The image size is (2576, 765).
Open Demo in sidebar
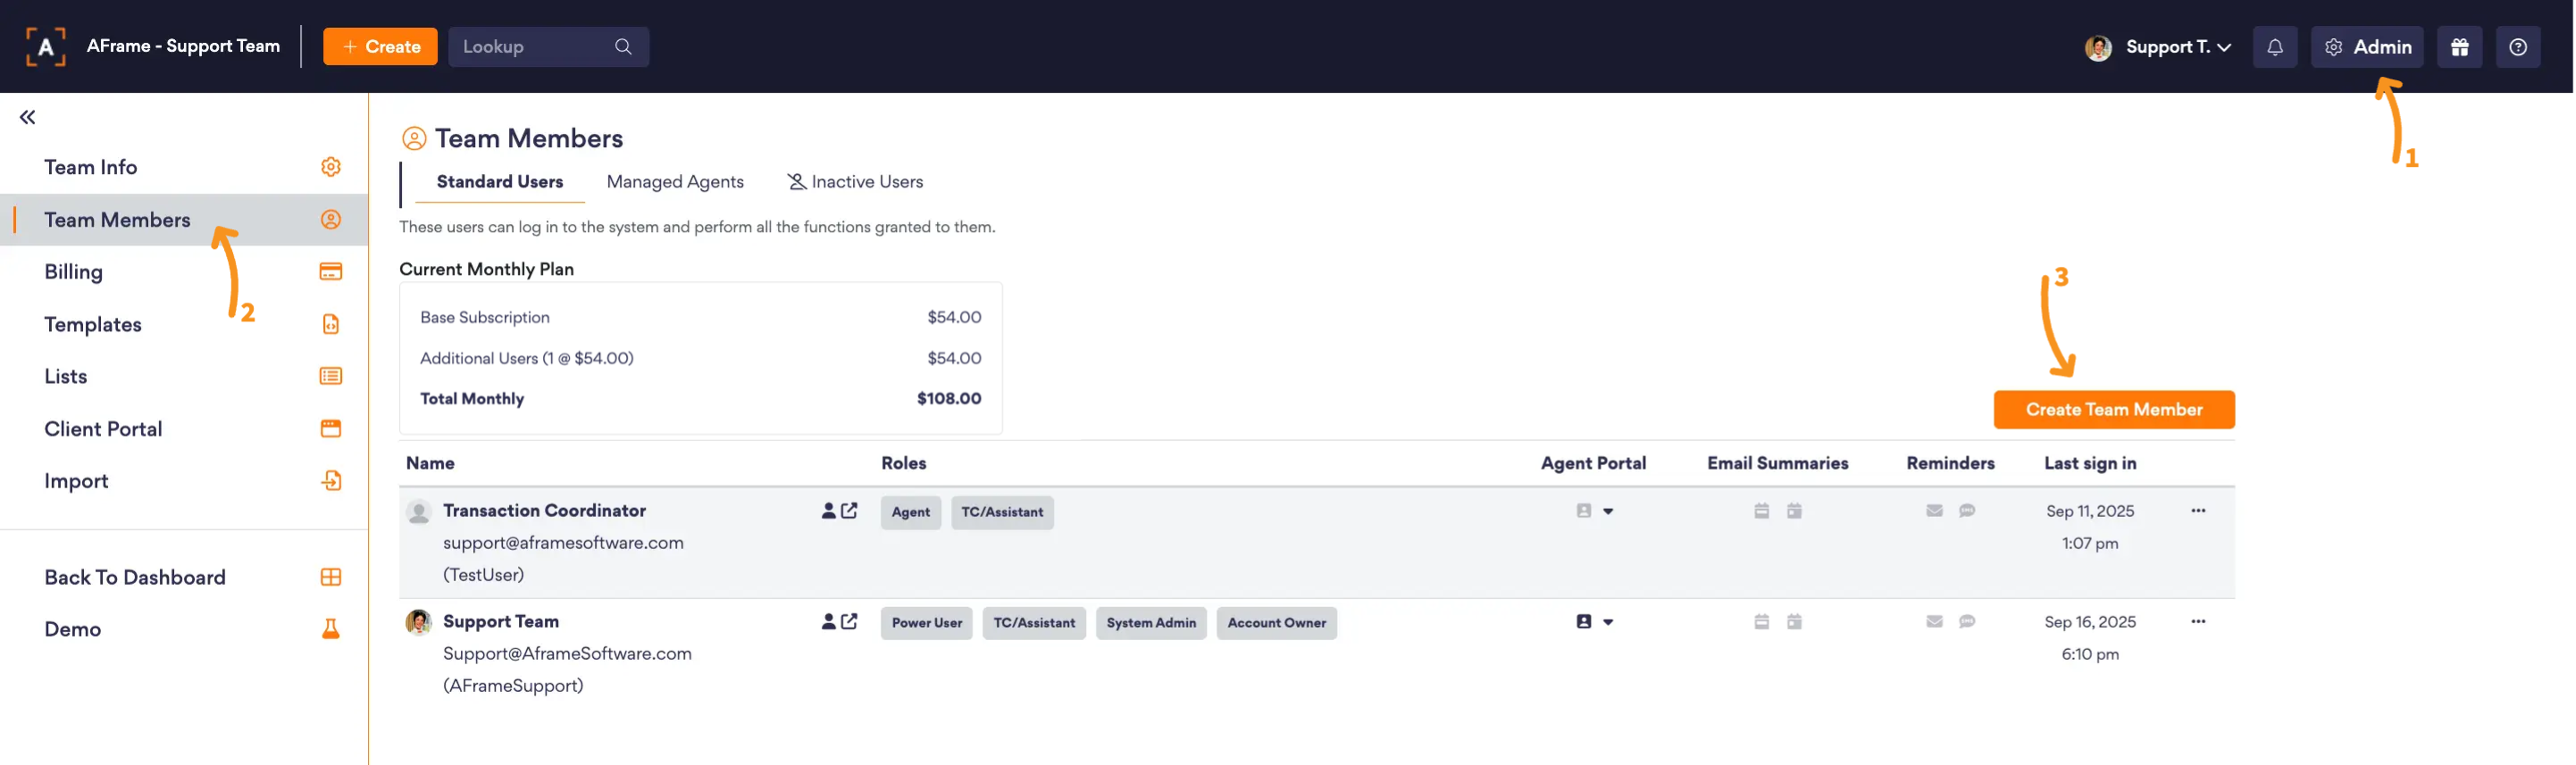[185, 629]
